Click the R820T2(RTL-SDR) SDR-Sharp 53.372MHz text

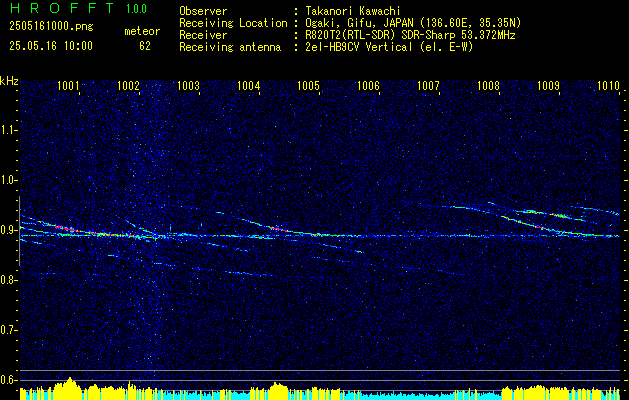[x=410, y=35]
